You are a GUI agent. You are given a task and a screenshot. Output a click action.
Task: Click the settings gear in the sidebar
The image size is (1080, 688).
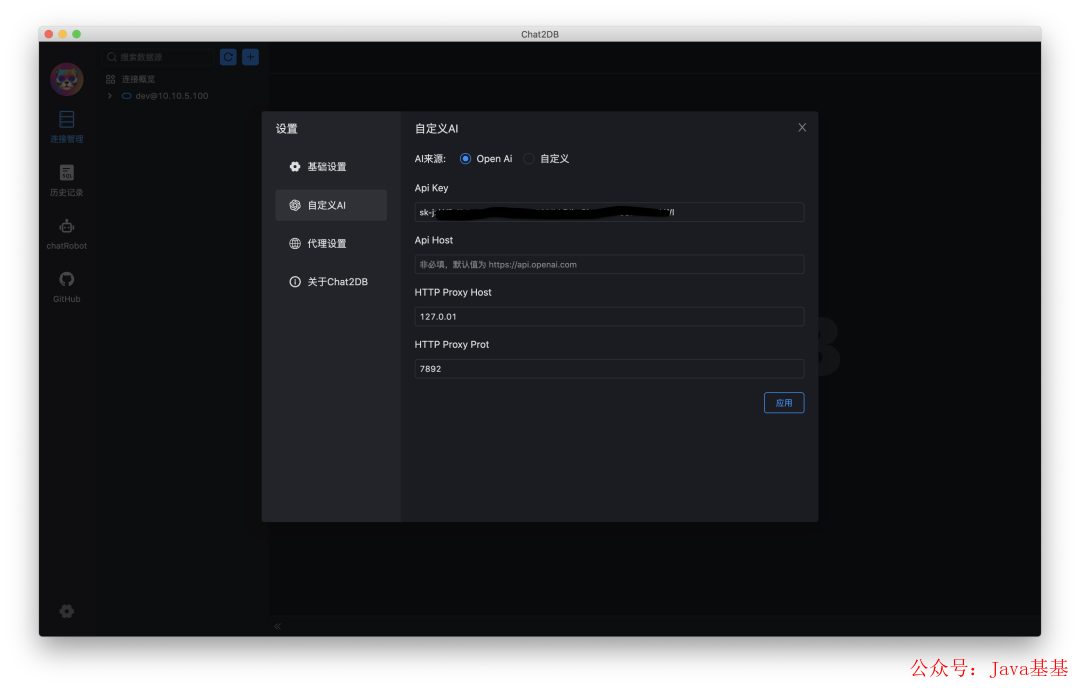point(67,611)
